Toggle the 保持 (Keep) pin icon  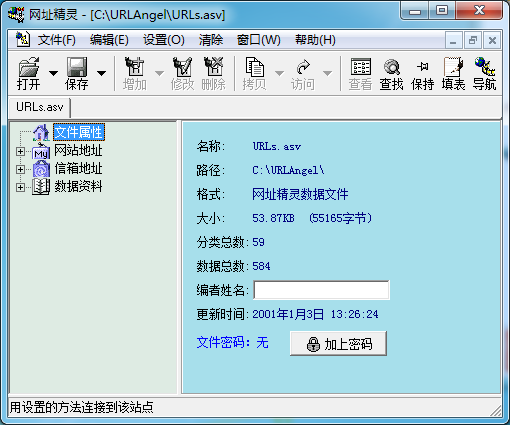(x=422, y=74)
